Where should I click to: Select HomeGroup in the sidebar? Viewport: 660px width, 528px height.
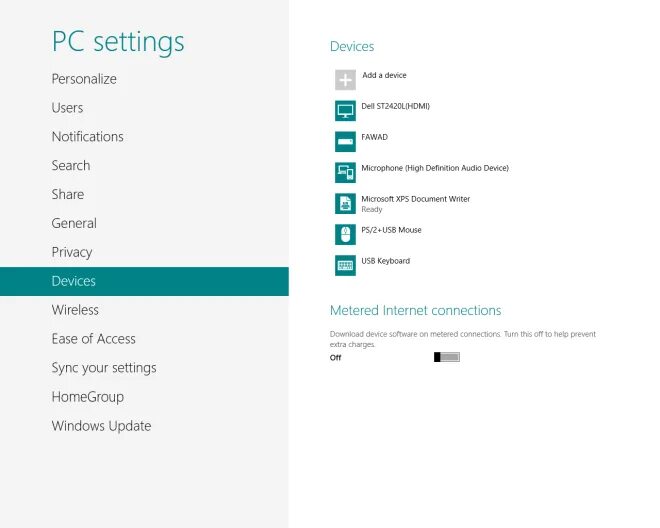pyautogui.click(x=88, y=397)
